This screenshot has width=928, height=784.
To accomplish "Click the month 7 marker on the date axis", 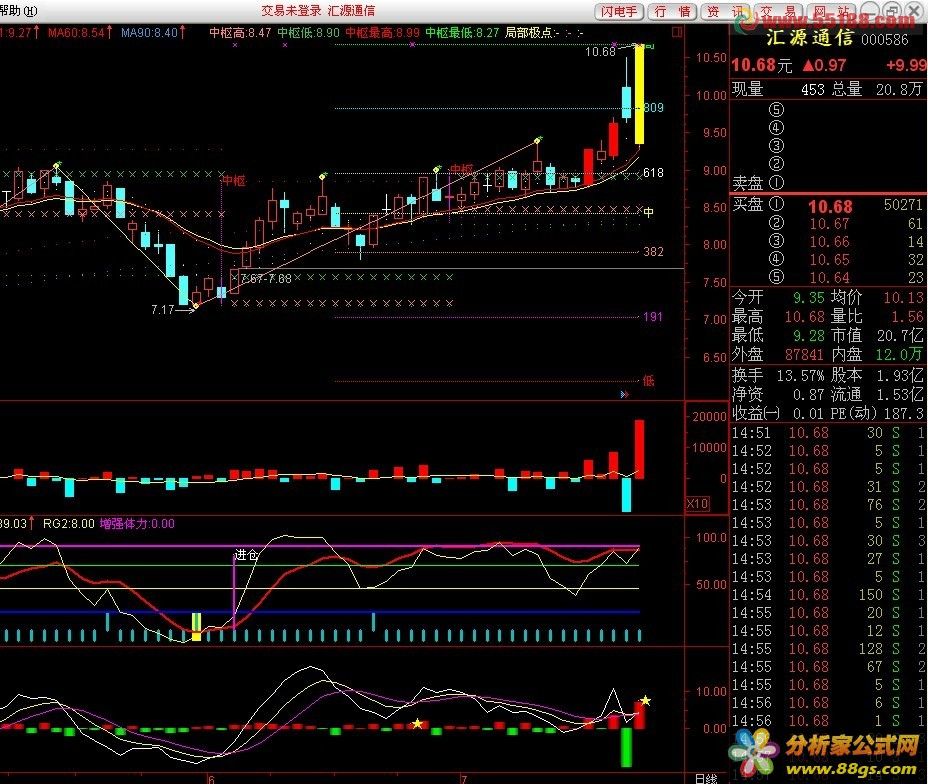I will click(x=464, y=779).
